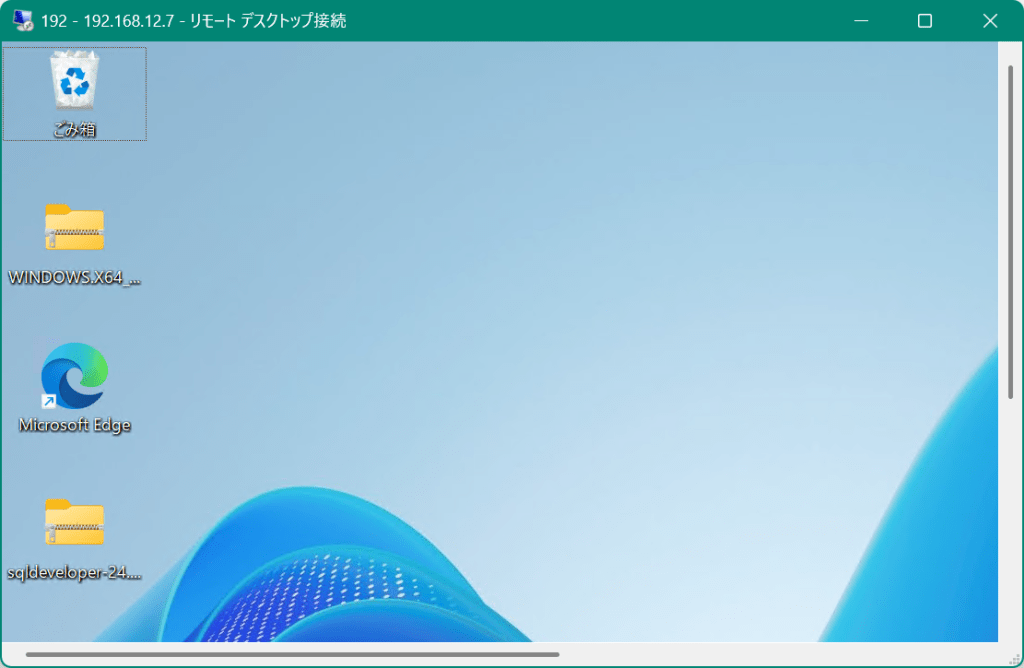This screenshot has height=668, width=1024.
Task: Click the horizontal scrollbar thumb
Action: point(290,655)
